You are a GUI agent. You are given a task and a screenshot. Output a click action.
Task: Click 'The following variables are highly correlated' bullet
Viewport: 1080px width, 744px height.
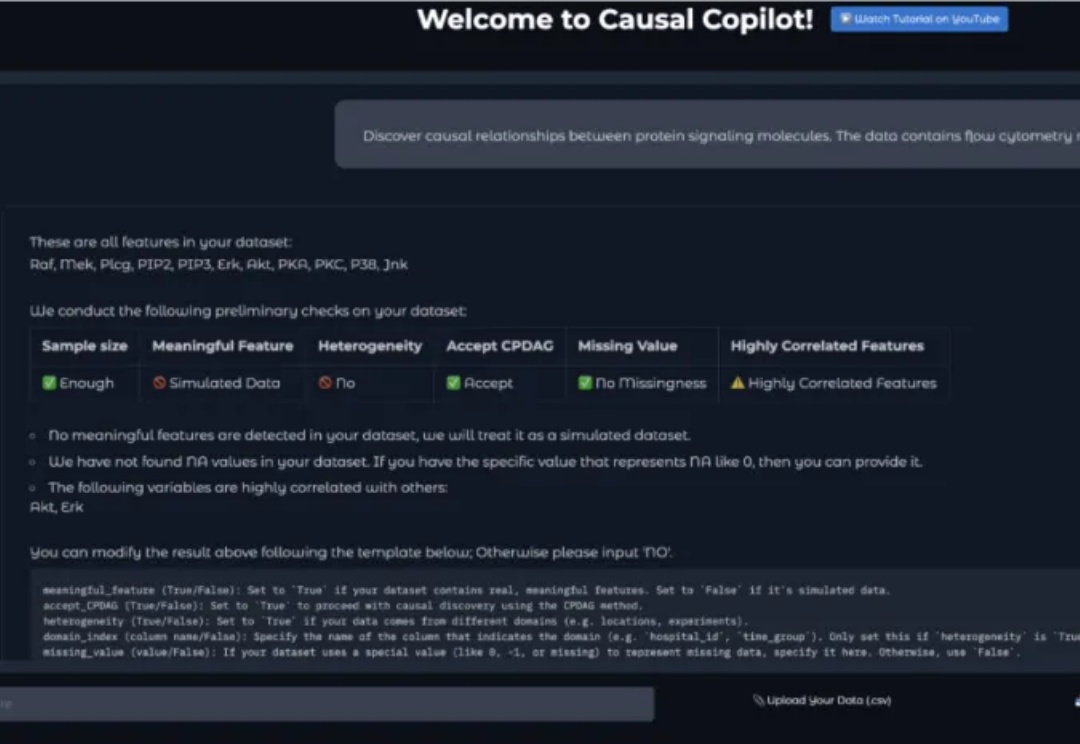pos(248,488)
